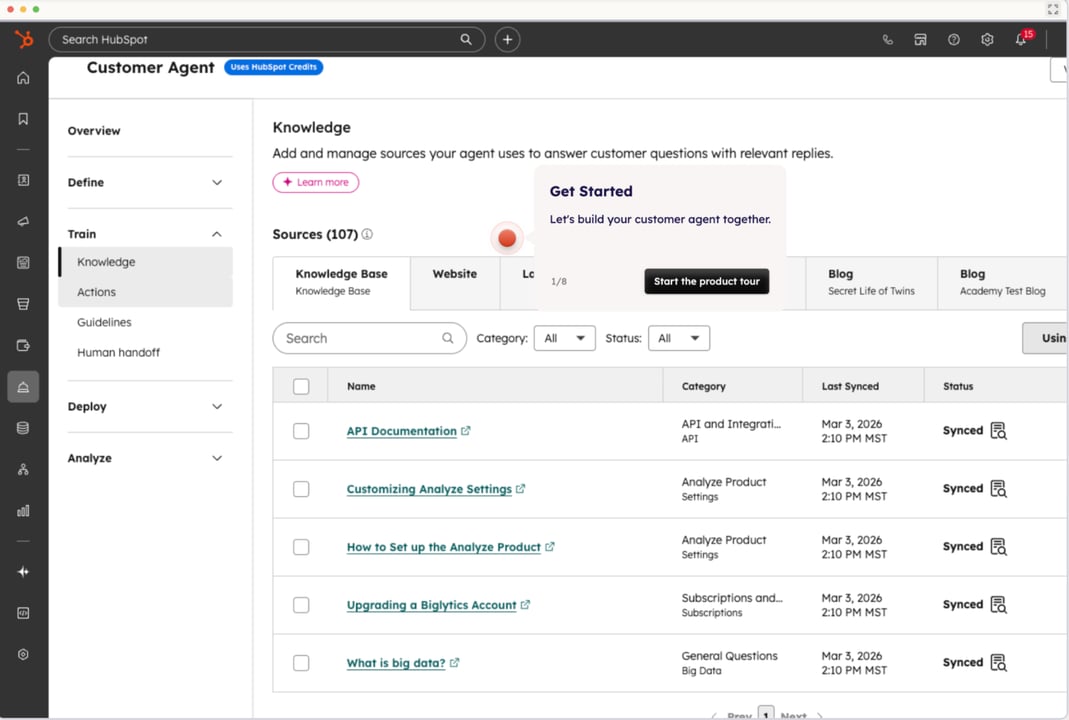Click Start the product tour
This screenshot has width=1069, height=720.
click(x=706, y=281)
